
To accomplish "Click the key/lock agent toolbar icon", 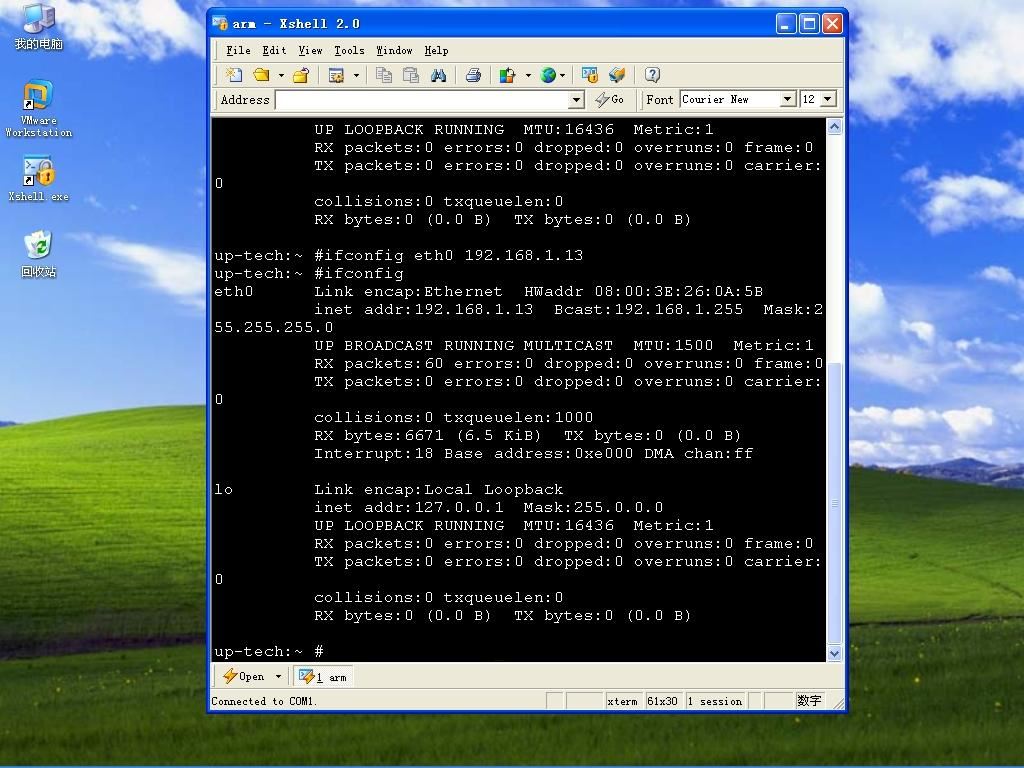I will pos(590,75).
